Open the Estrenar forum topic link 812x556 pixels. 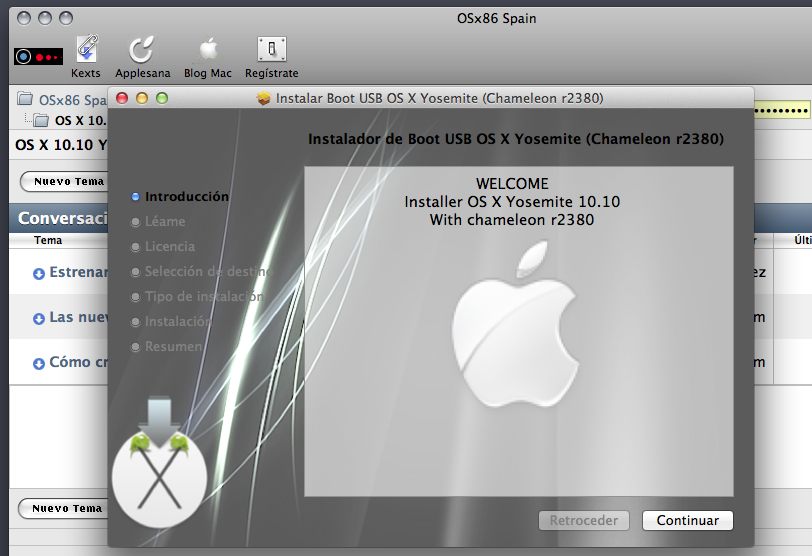click(x=78, y=272)
